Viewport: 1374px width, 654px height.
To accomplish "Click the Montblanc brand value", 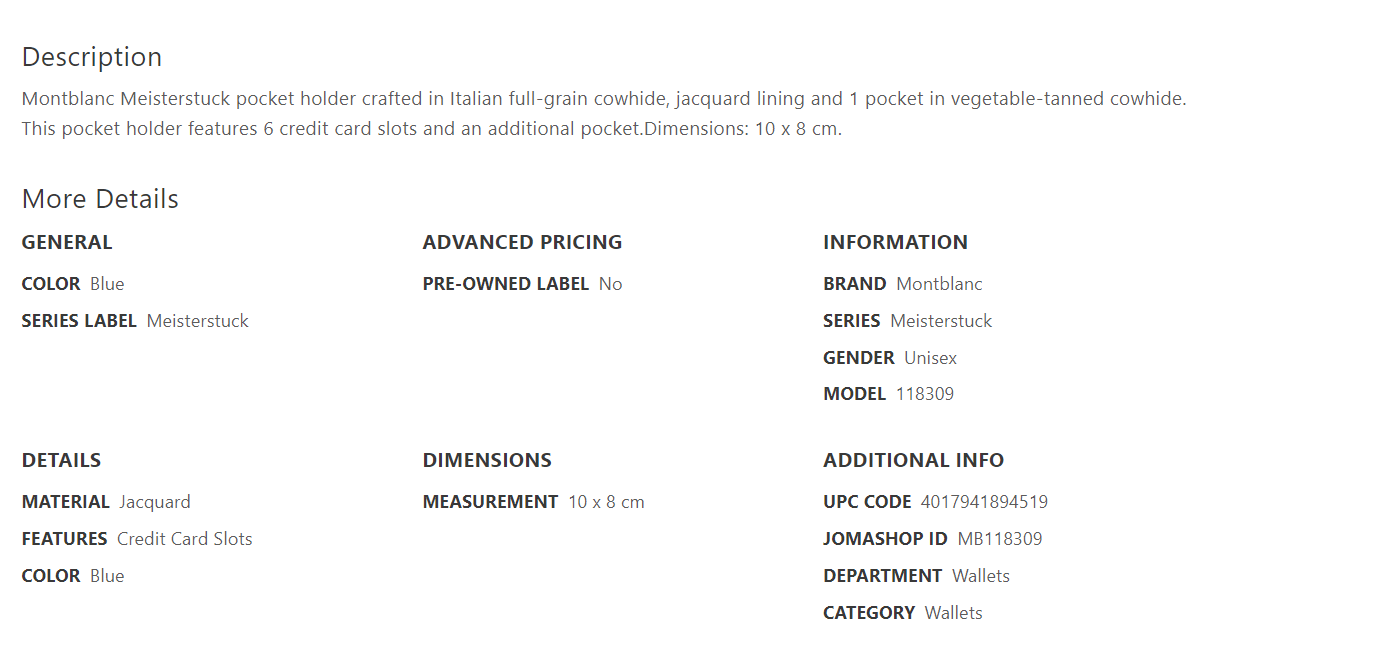I will tap(939, 284).
